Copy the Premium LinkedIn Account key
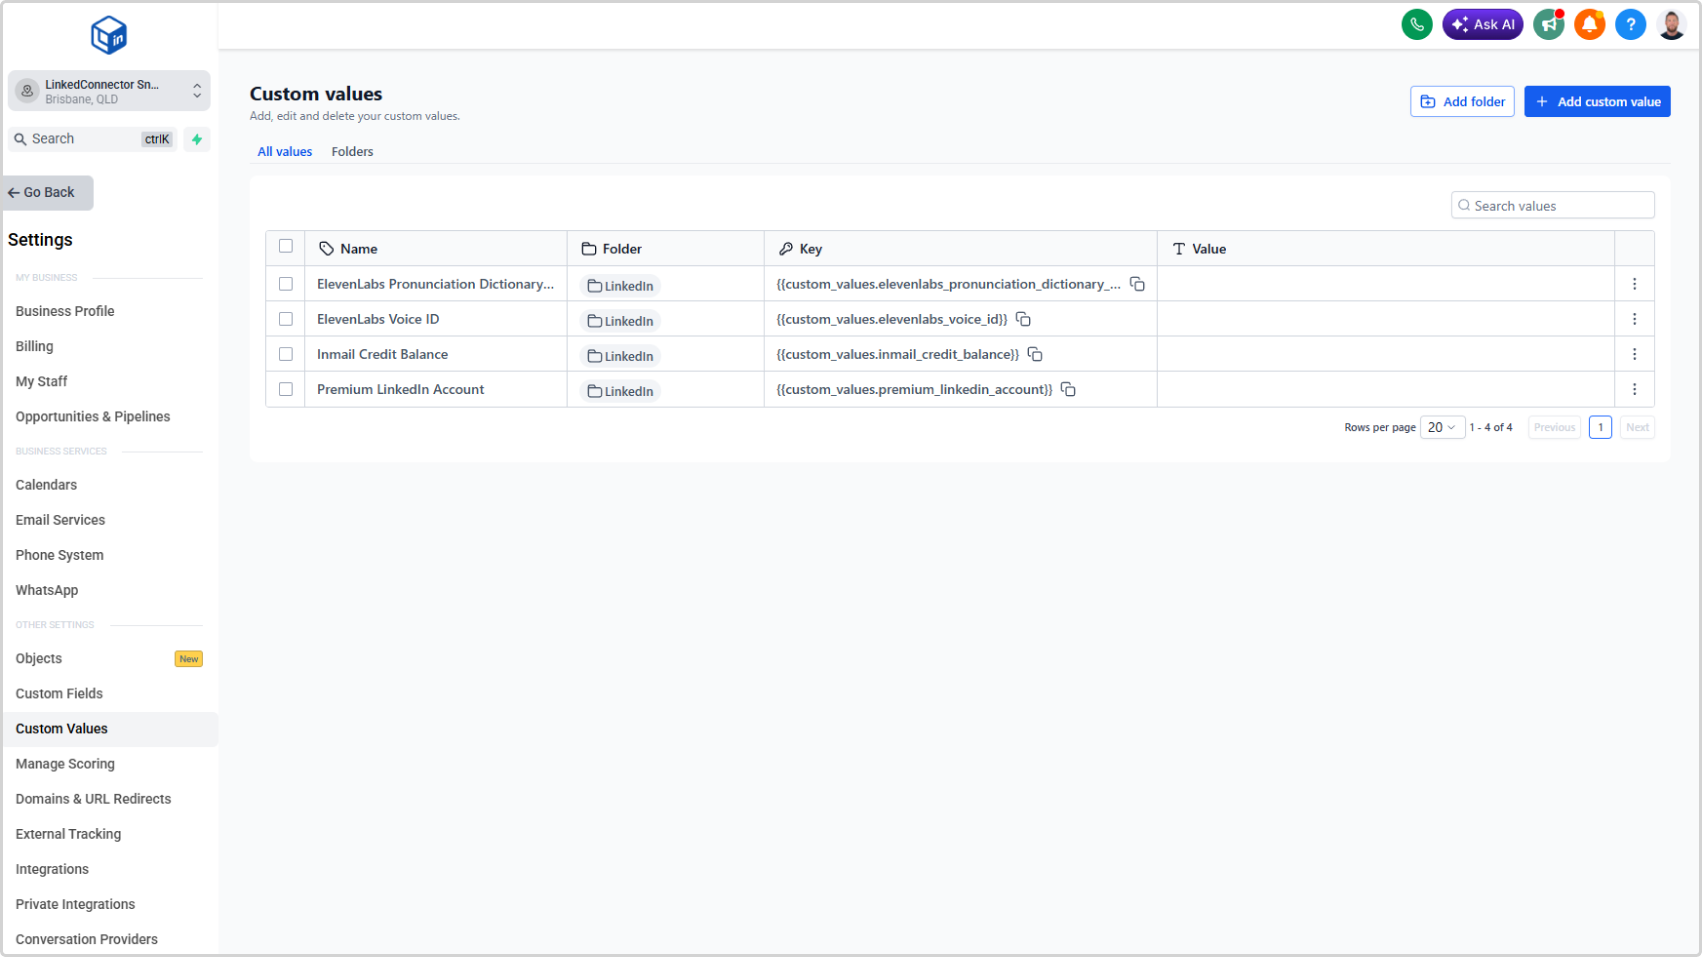Image resolution: width=1702 pixels, height=957 pixels. coord(1068,389)
